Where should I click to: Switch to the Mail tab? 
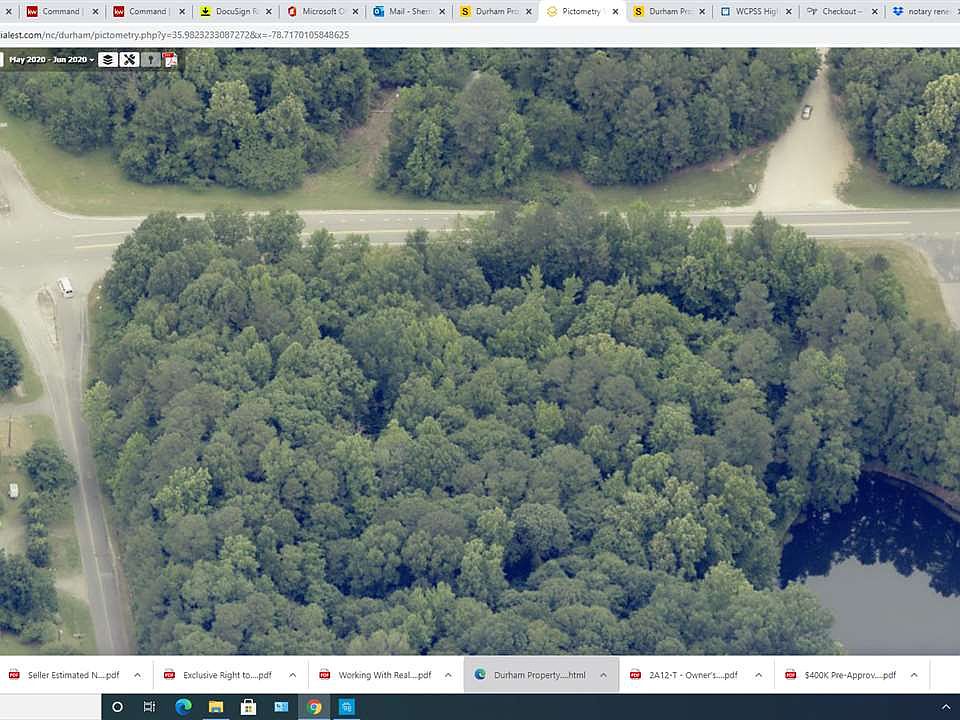click(409, 12)
